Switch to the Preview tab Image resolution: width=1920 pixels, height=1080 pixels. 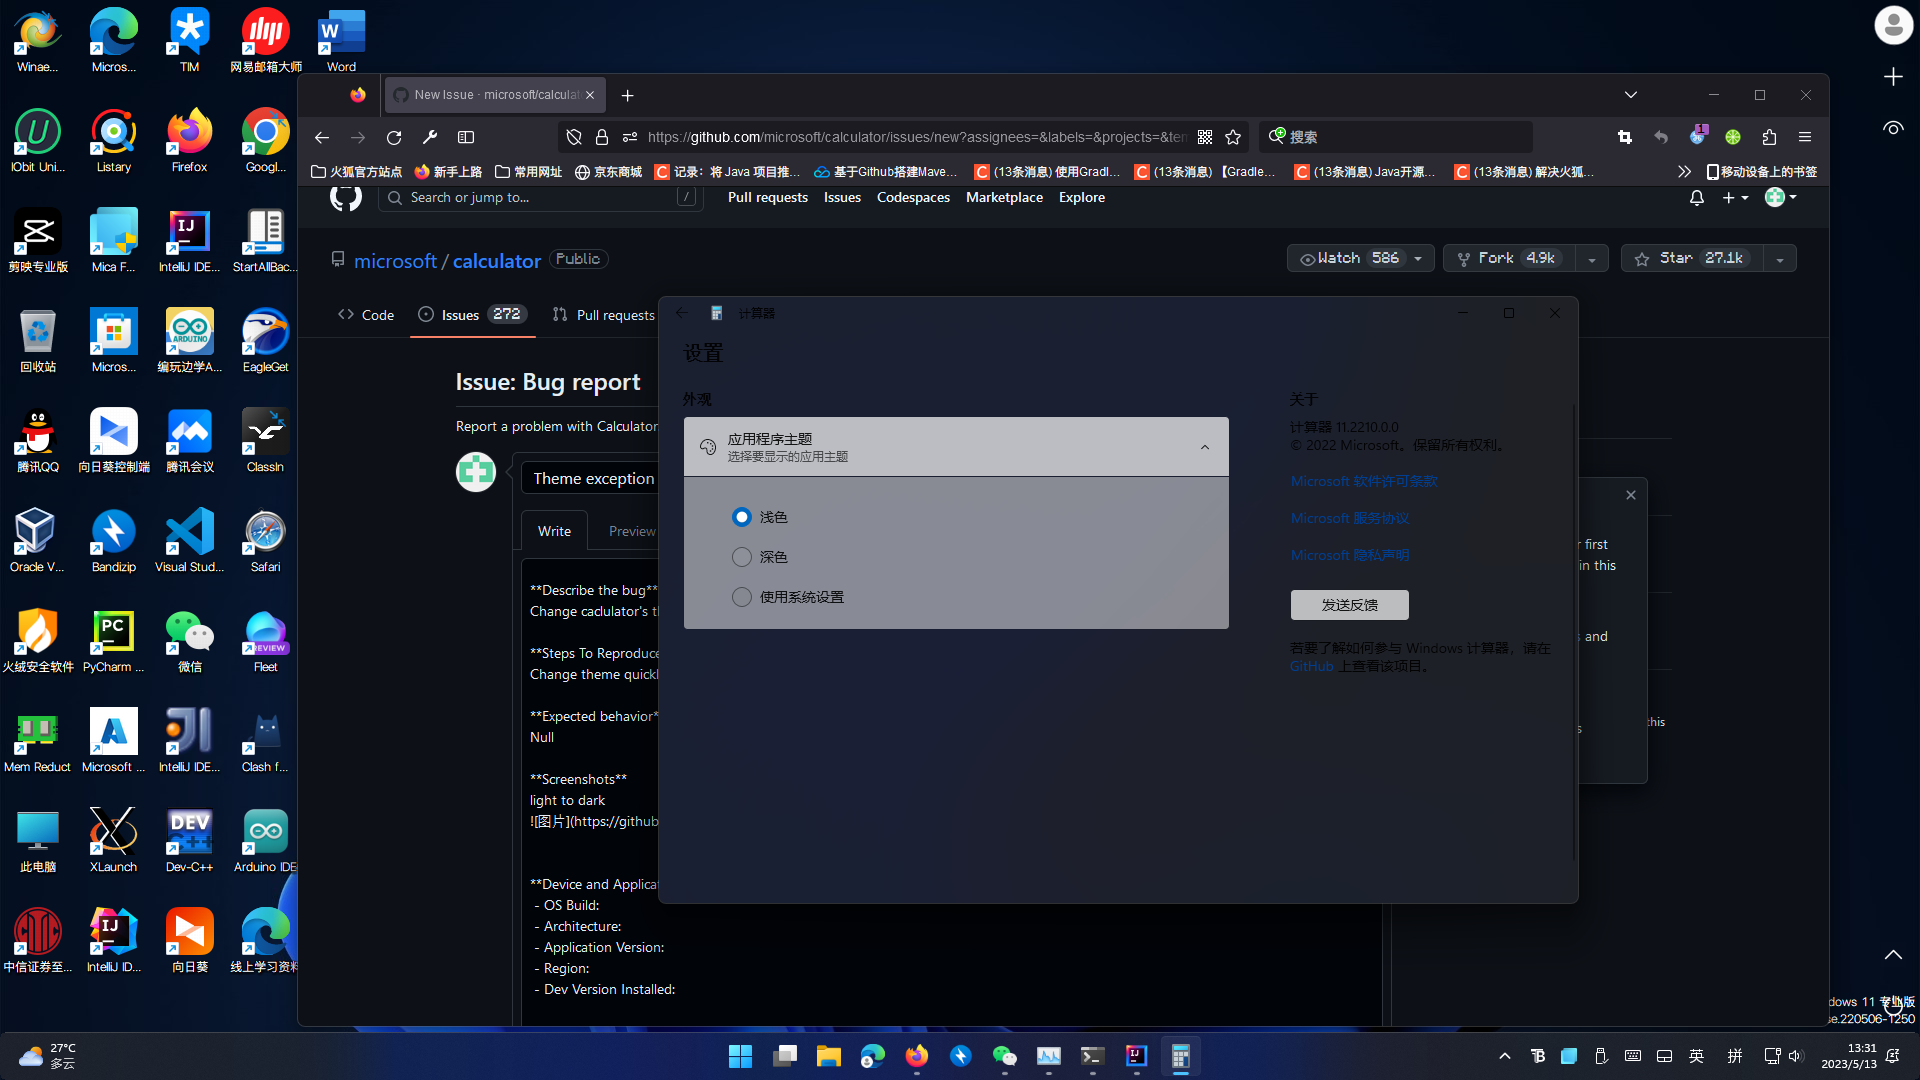(x=630, y=531)
